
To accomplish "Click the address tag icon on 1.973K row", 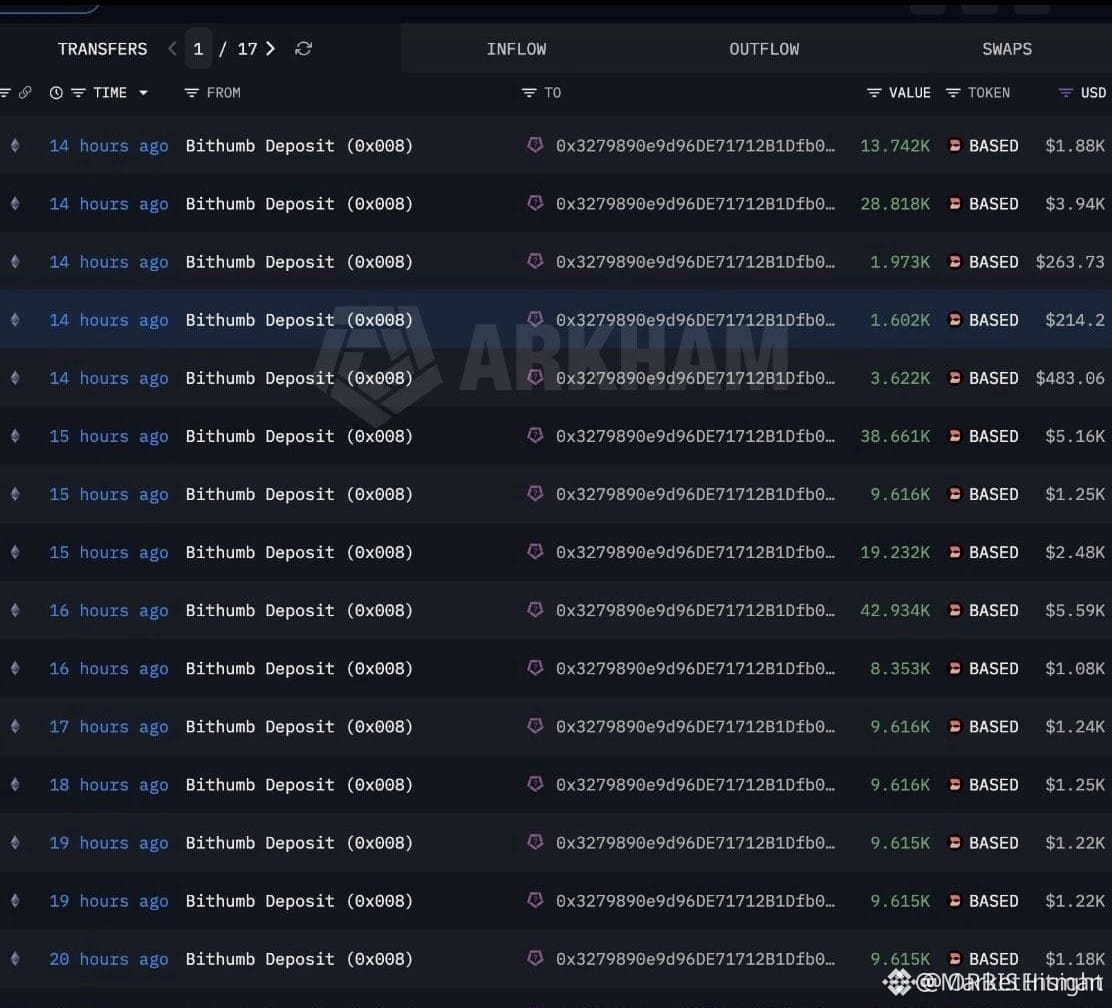I will point(535,261).
